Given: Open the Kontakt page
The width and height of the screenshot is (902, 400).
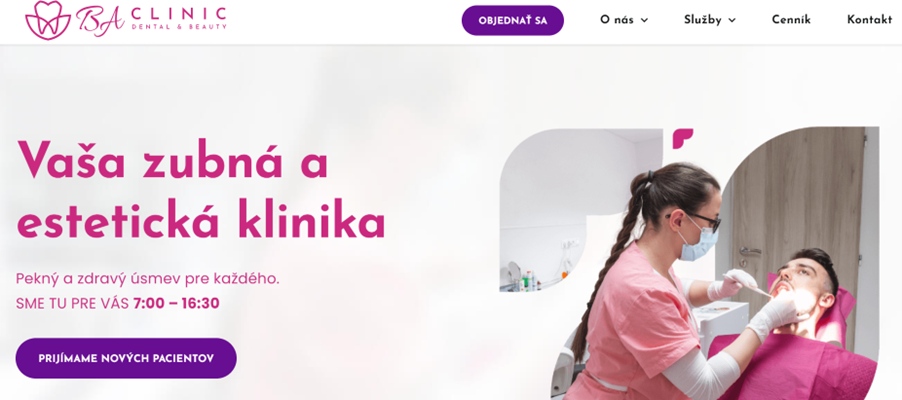Looking at the screenshot, I should point(869,20).
